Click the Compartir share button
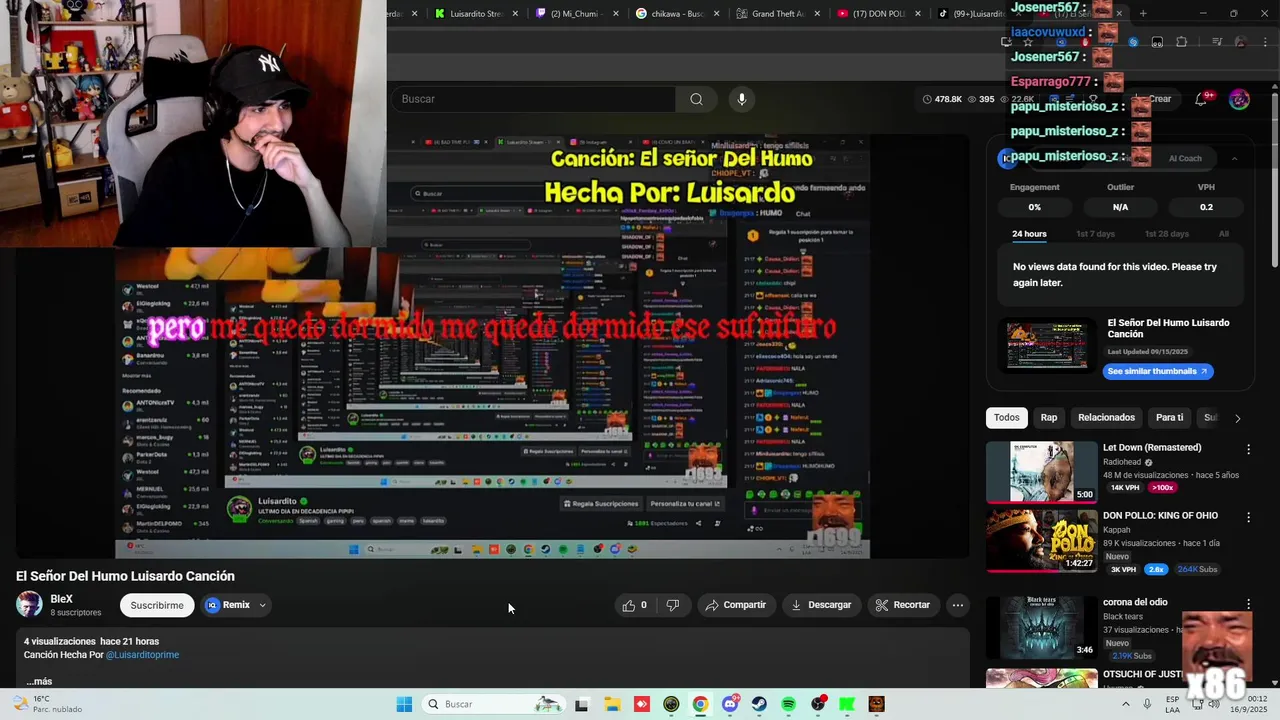 coord(735,605)
